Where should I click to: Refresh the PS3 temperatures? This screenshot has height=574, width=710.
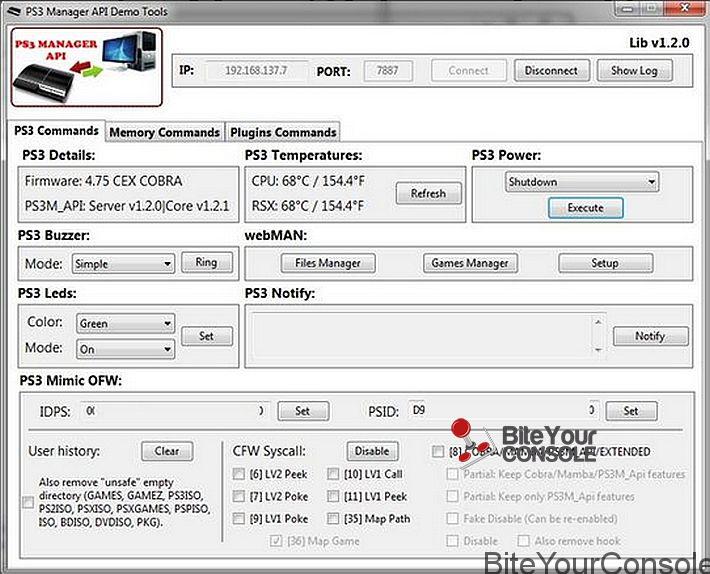[x=428, y=193]
